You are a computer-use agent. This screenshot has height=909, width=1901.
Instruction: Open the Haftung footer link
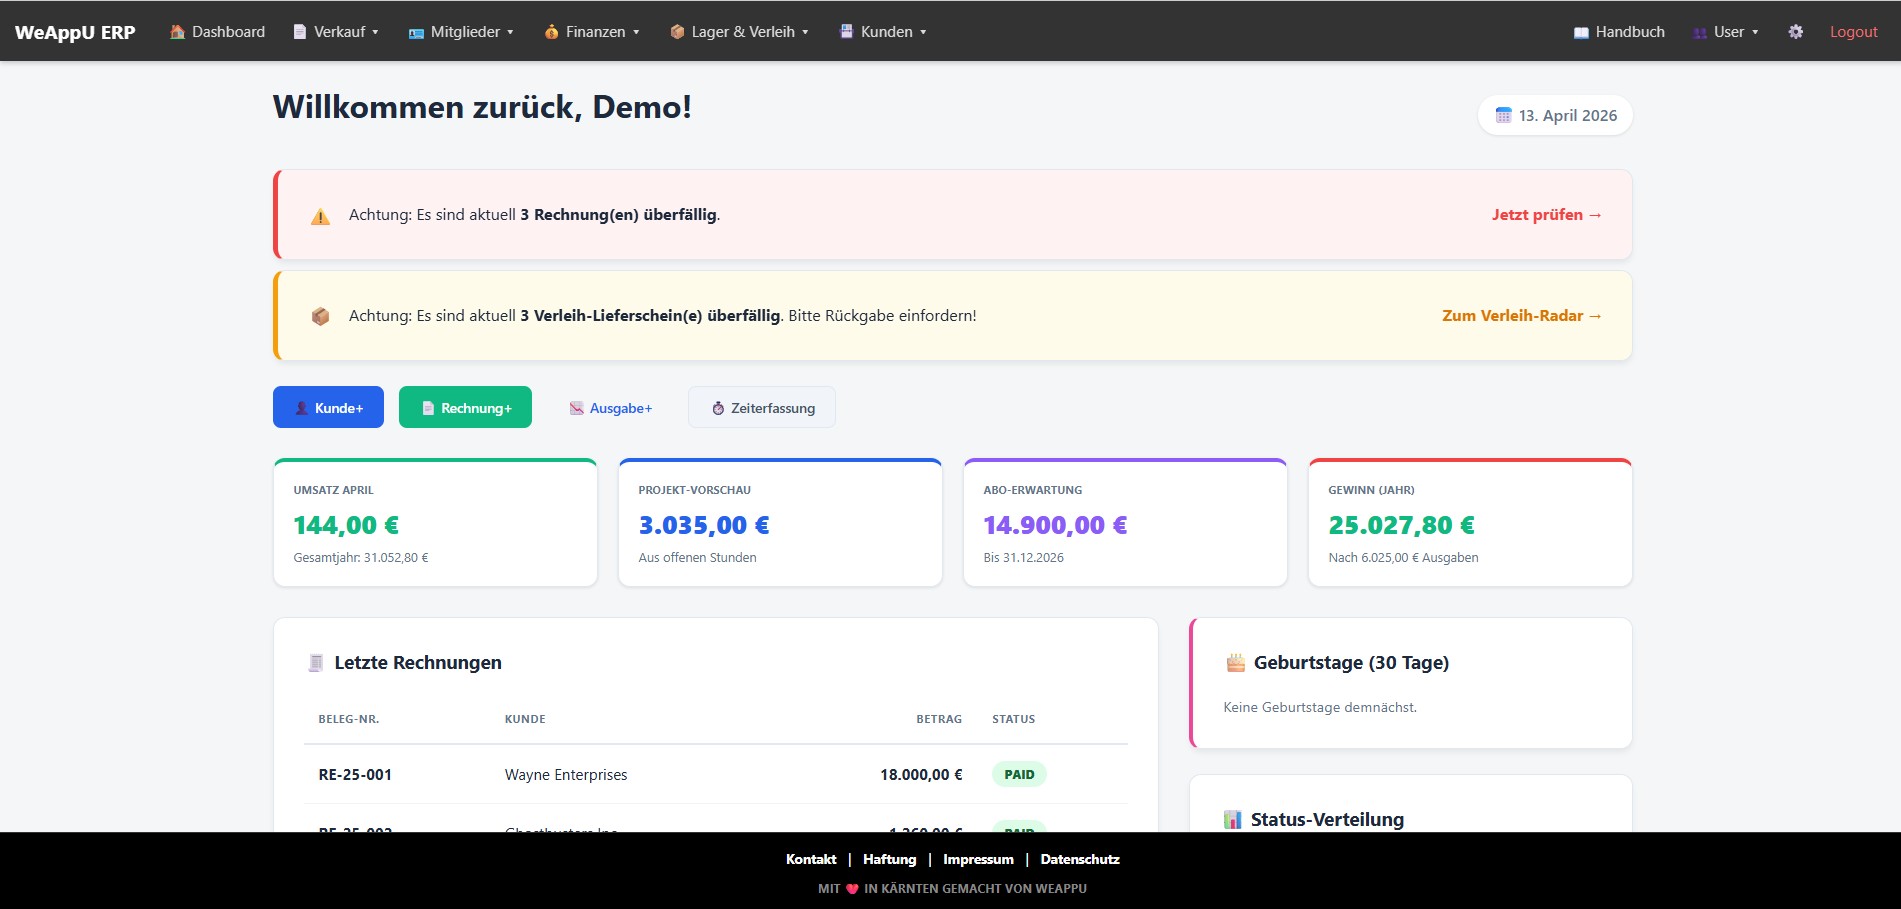click(x=889, y=859)
